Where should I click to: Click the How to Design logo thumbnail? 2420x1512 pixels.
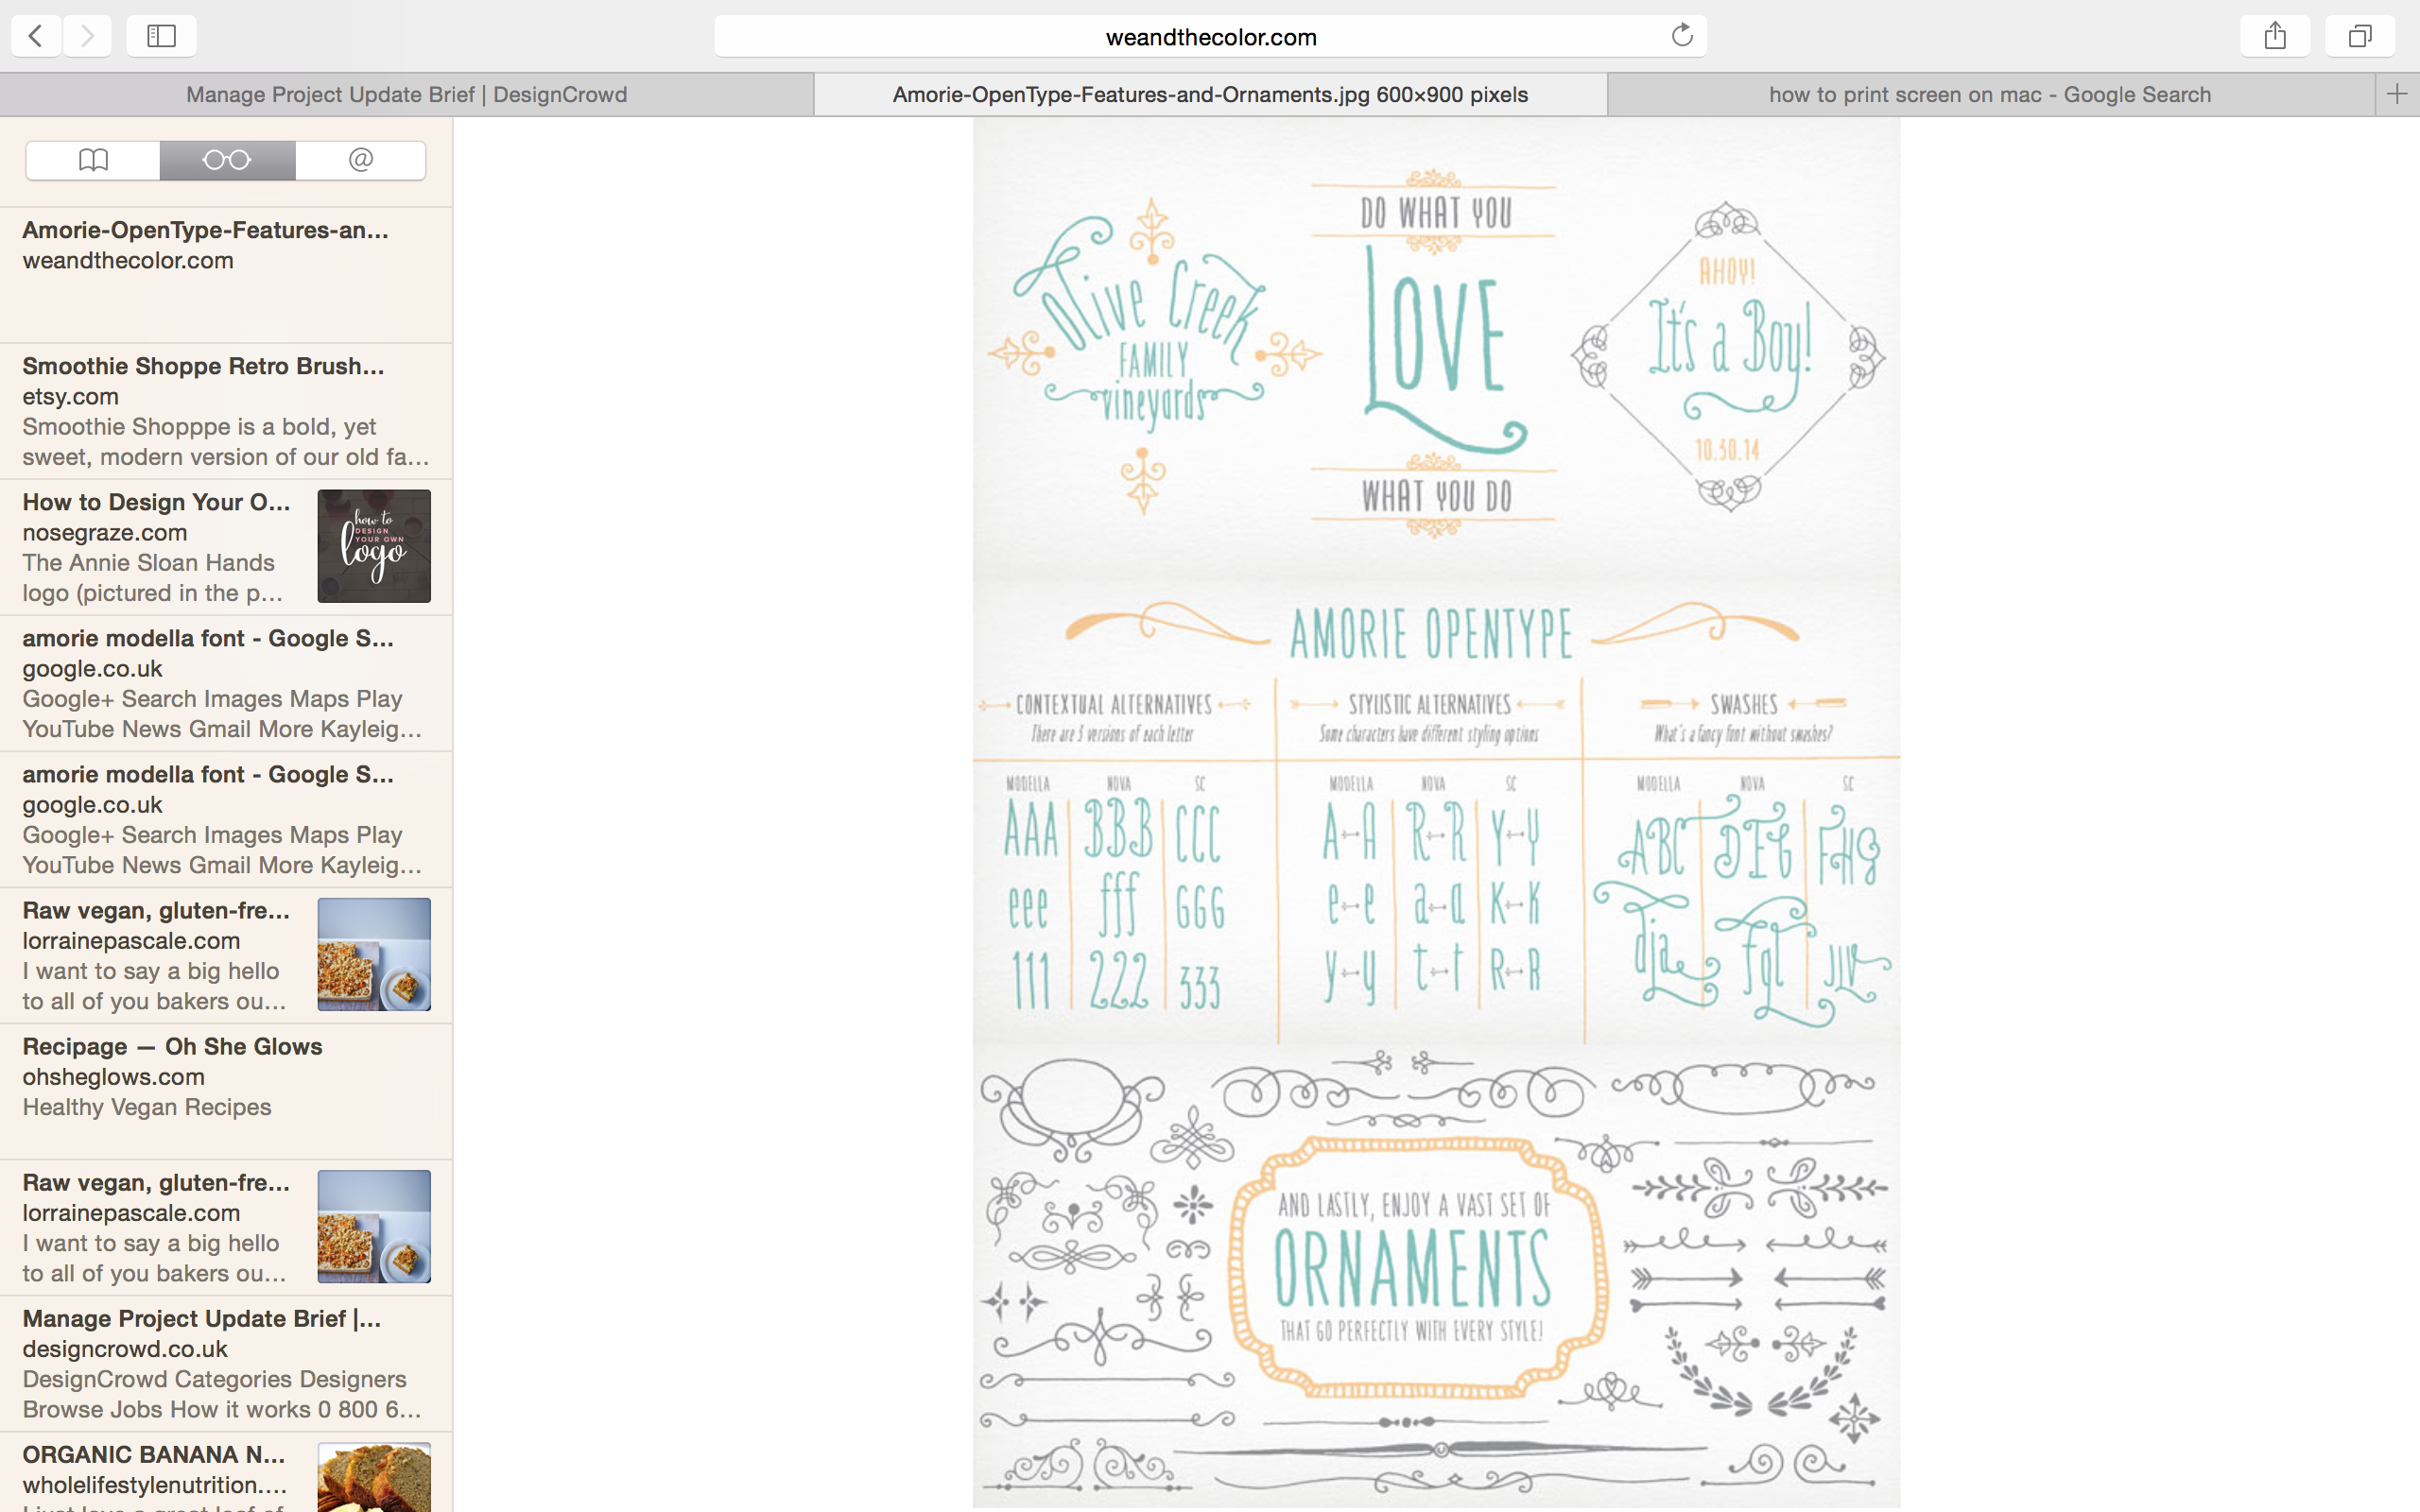pos(374,546)
